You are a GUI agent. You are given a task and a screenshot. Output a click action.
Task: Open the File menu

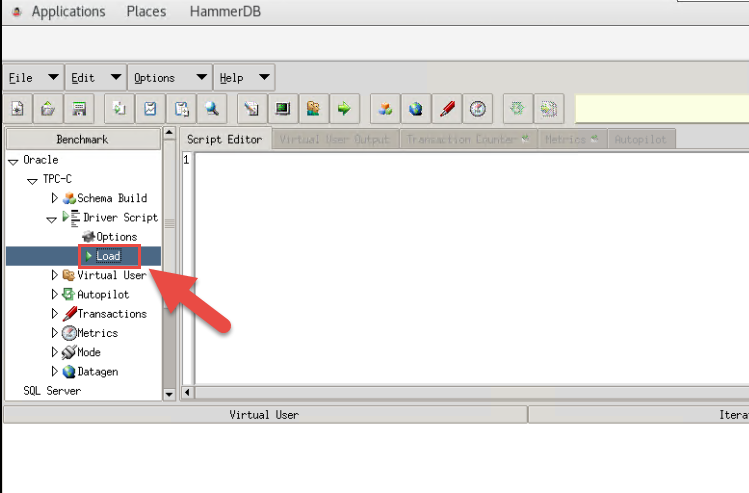pos(33,77)
